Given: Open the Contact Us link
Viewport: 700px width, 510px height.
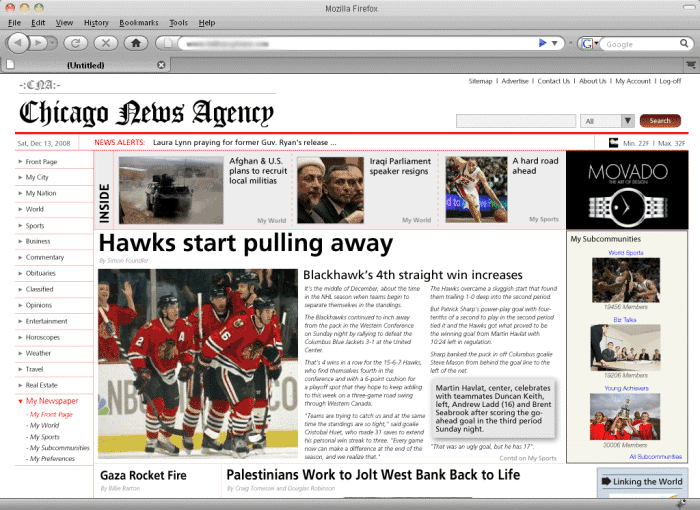Looking at the screenshot, I should 554,81.
